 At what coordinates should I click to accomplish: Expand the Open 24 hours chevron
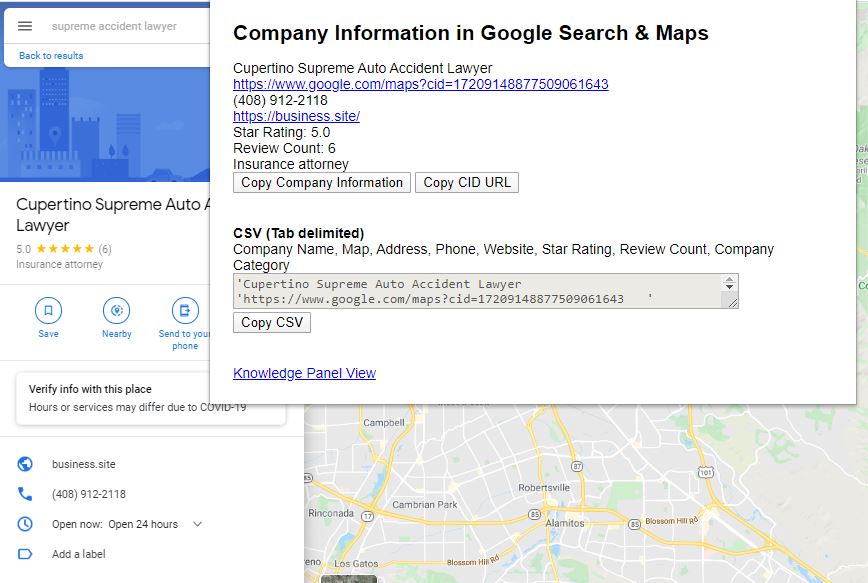(x=198, y=524)
